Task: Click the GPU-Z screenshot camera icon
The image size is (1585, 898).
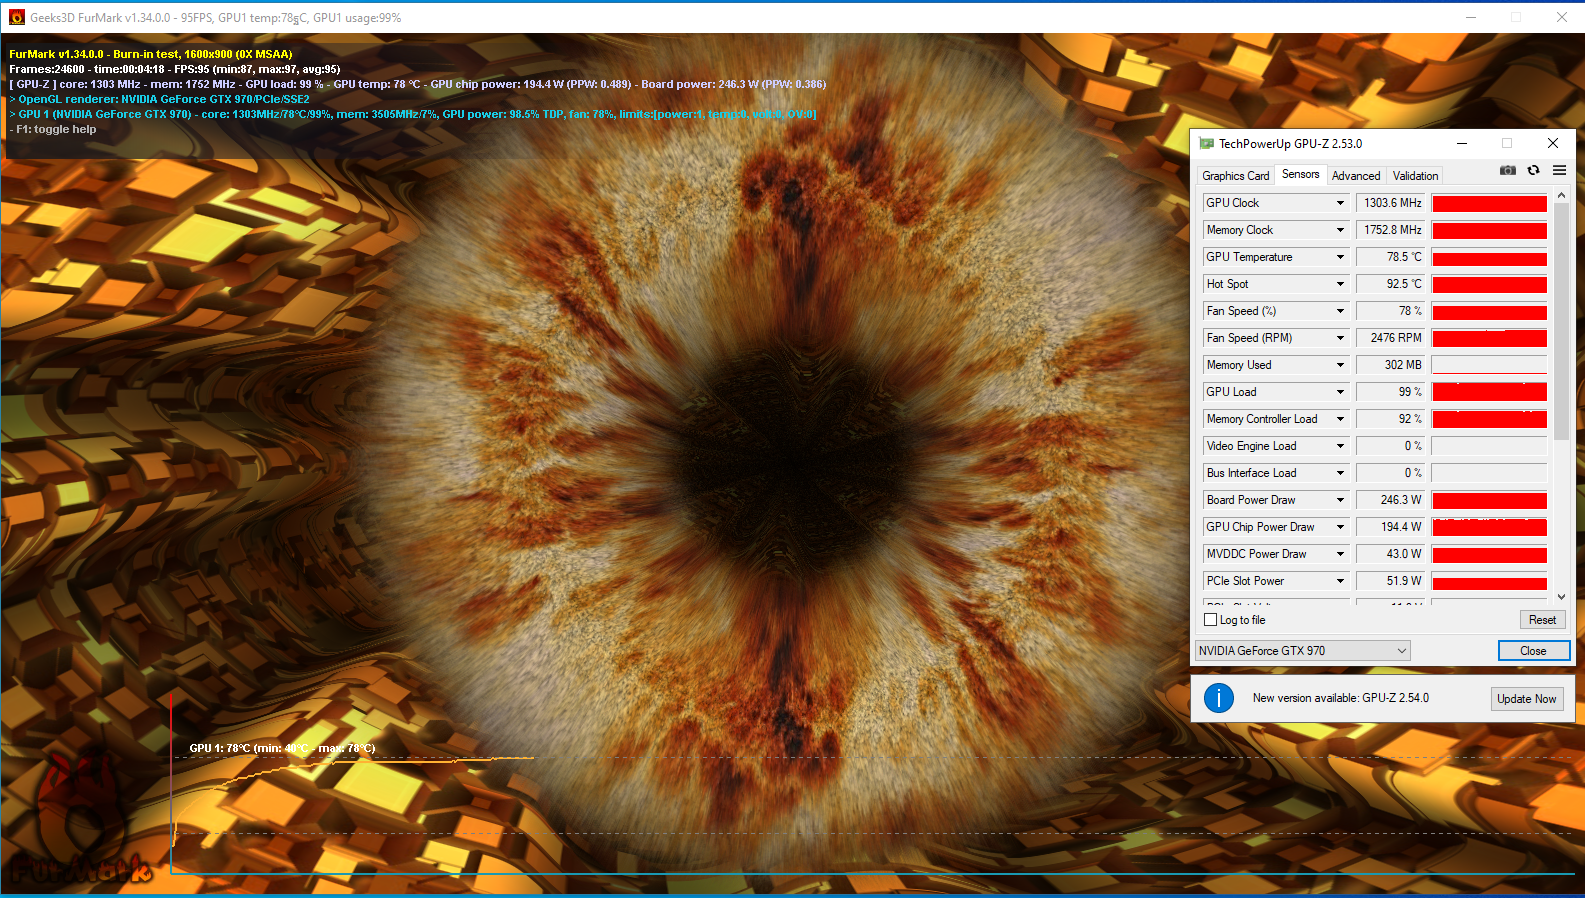Action: coord(1508,171)
